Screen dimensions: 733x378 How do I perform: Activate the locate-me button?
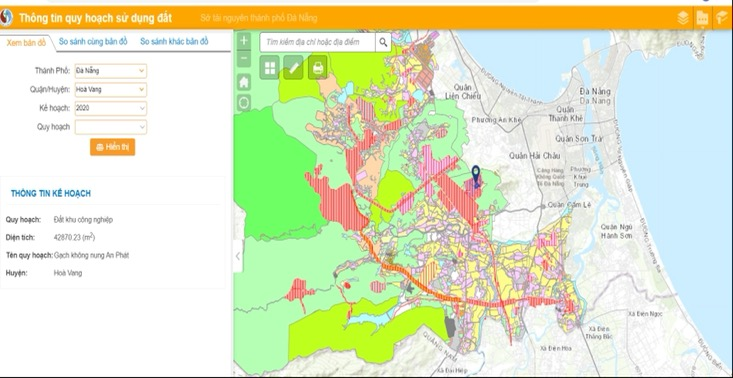pos(244,103)
